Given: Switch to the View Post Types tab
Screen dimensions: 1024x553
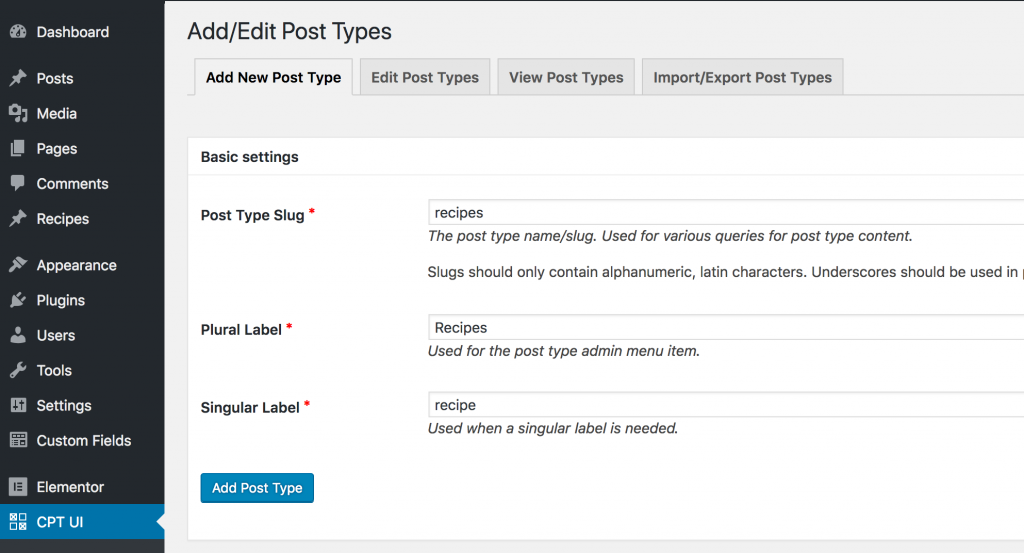Looking at the screenshot, I should [566, 77].
